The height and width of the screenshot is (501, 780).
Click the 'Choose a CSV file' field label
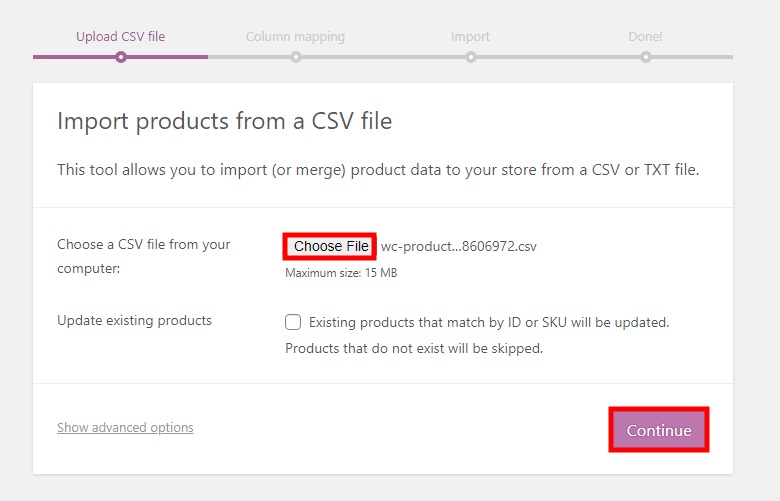tap(144, 256)
